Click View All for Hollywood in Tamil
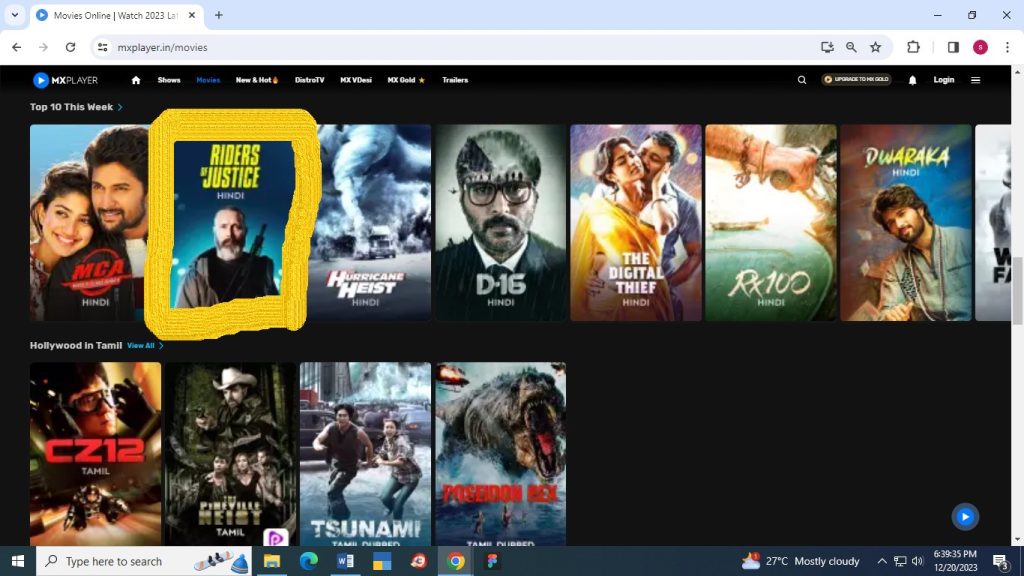This screenshot has width=1024, height=576. pos(145,345)
